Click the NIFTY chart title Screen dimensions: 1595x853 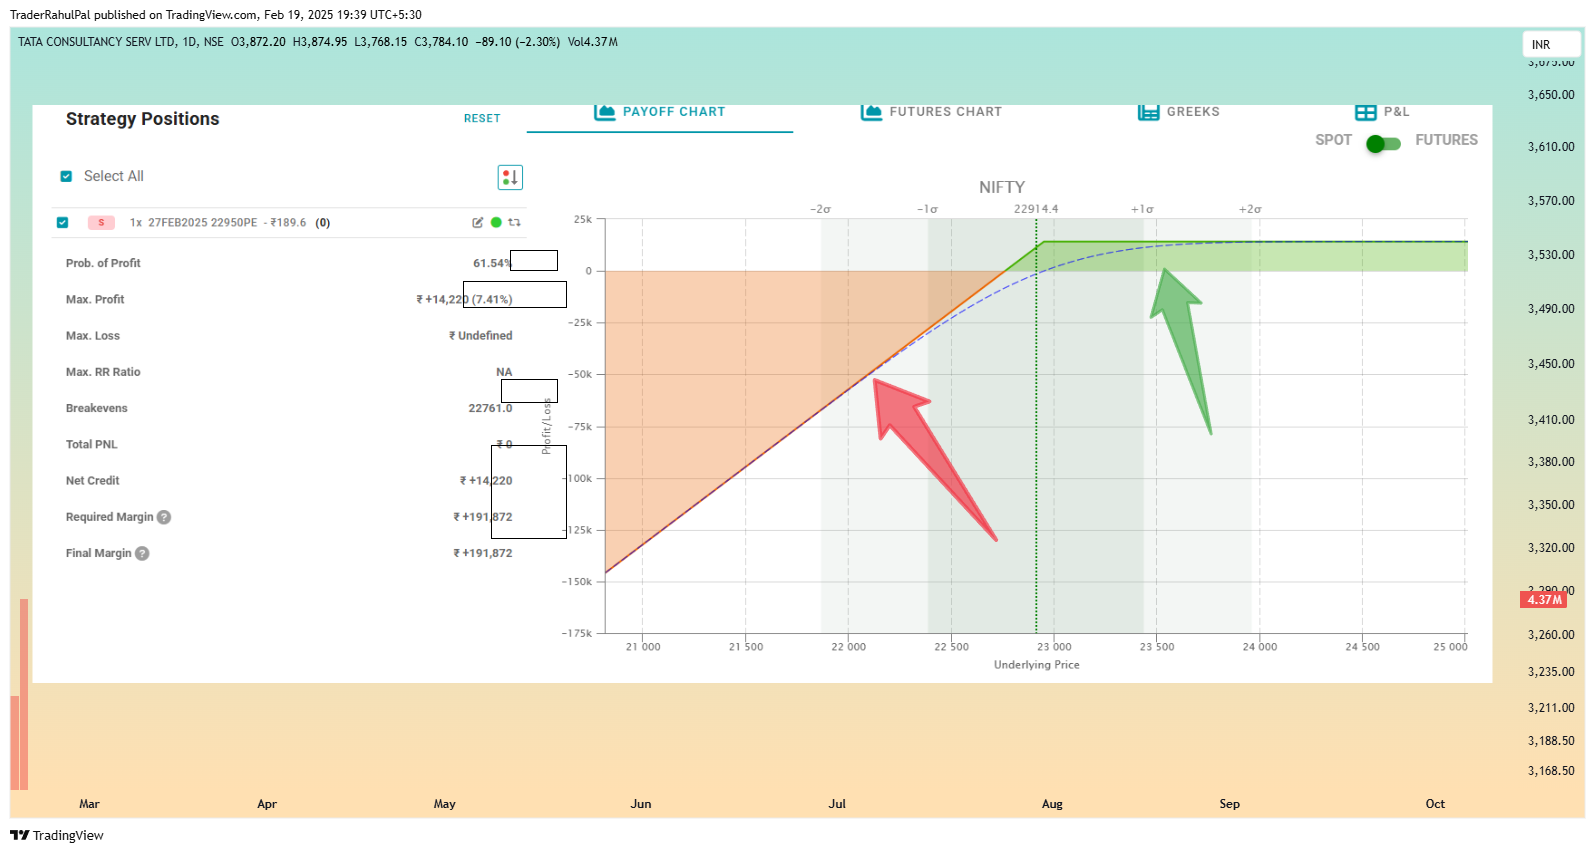click(1002, 187)
